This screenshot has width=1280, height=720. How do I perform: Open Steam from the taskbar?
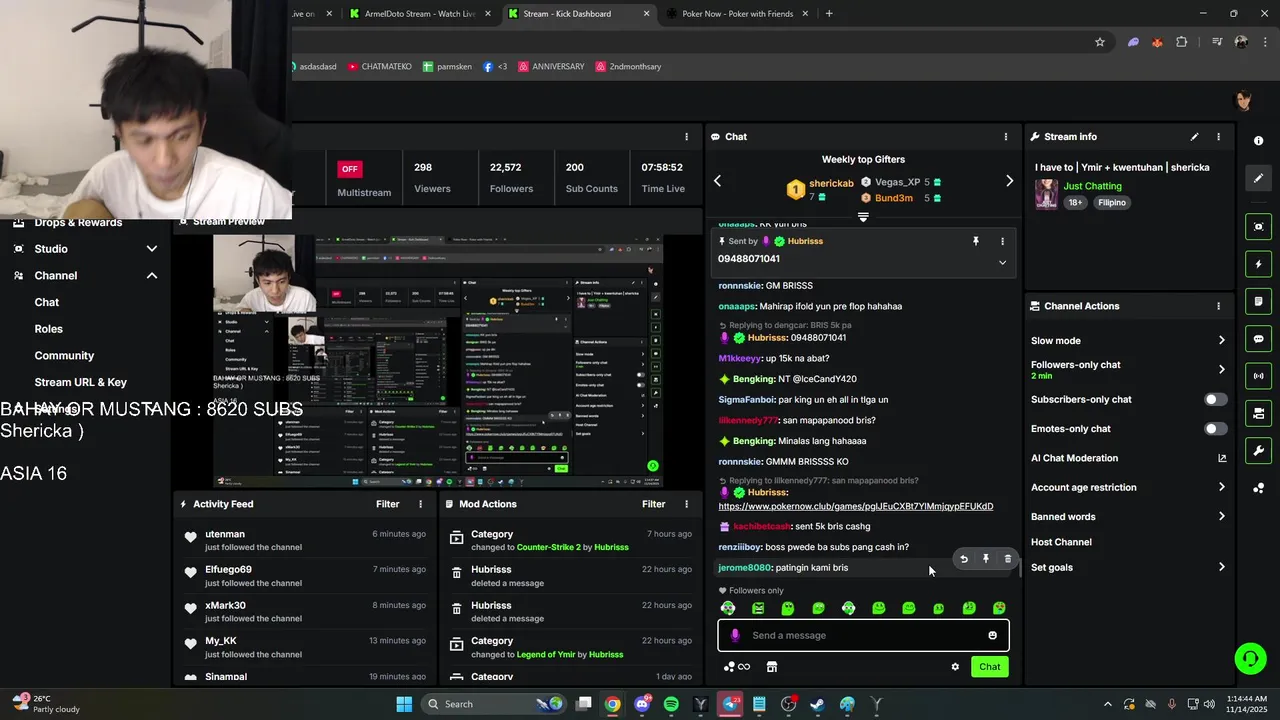(817, 704)
